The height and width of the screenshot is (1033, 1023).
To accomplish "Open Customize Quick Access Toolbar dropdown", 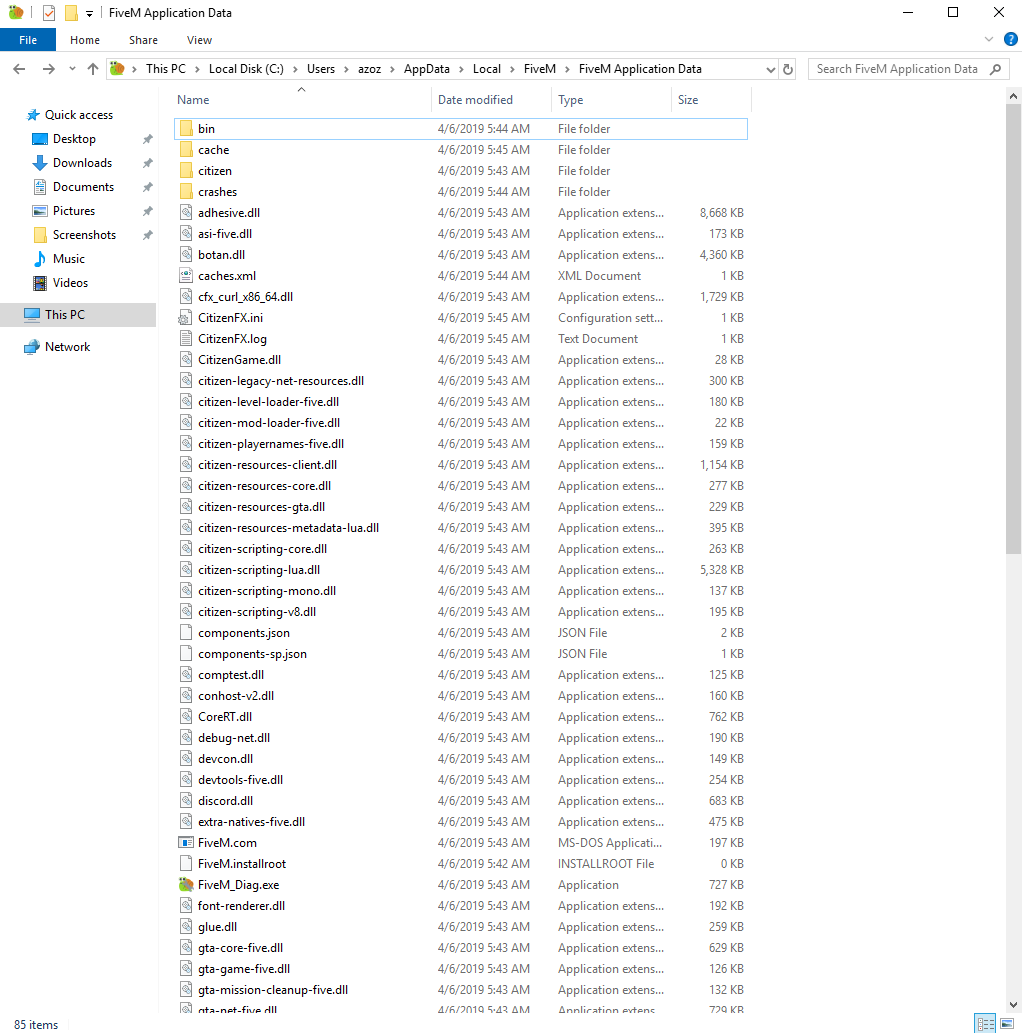I will point(90,13).
